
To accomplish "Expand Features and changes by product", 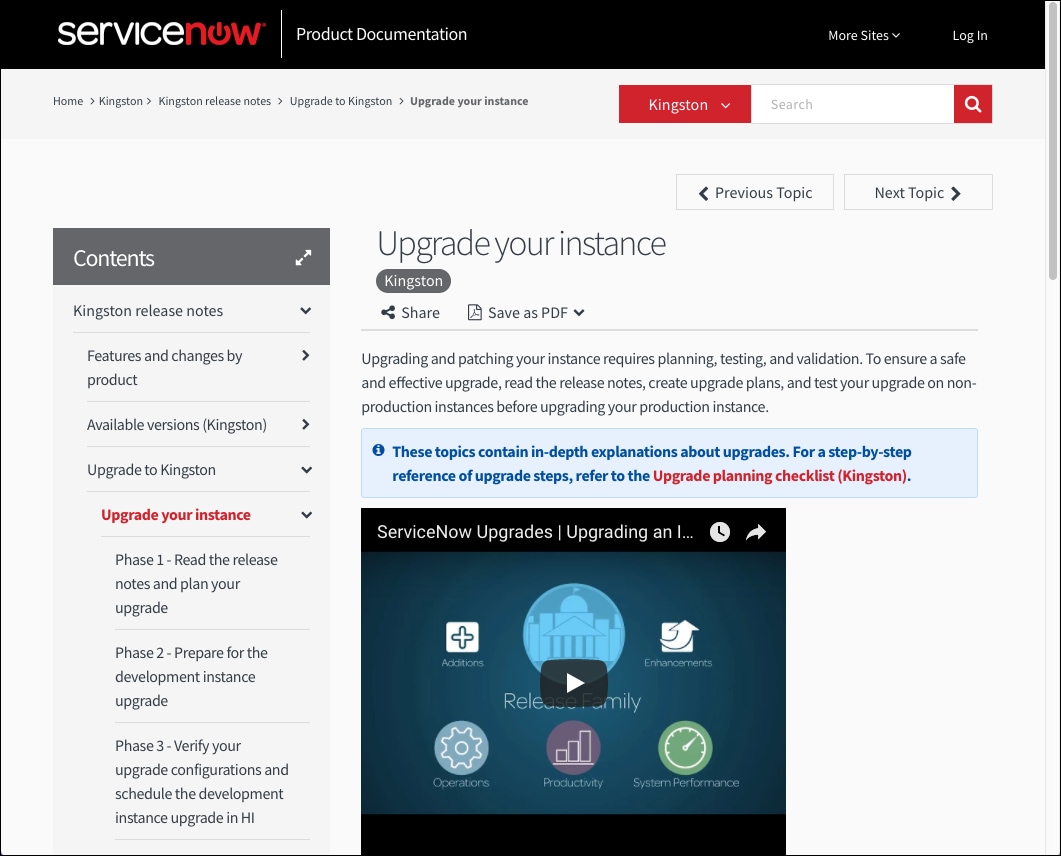I will 306,355.
